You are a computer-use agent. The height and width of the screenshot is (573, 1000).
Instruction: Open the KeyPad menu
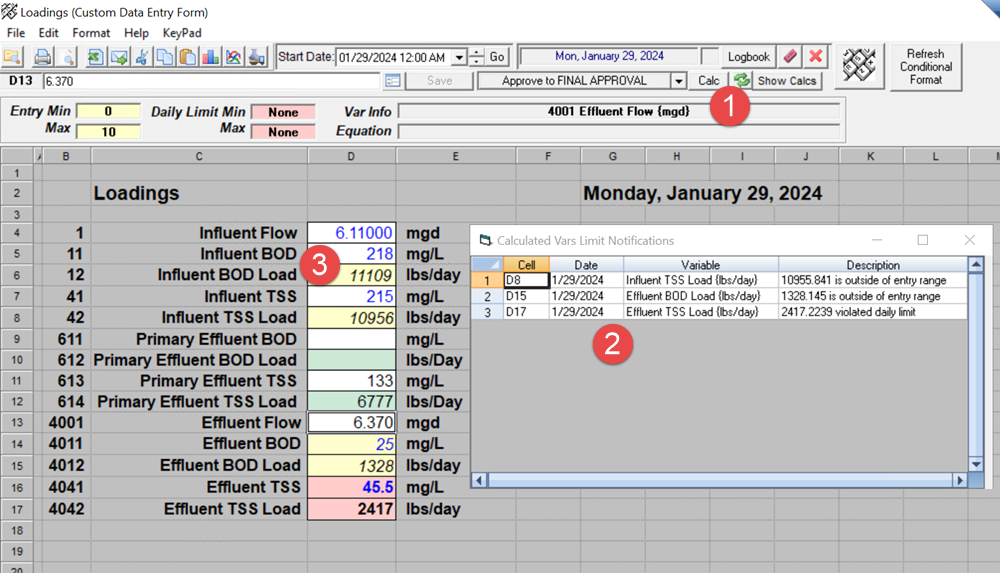tap(182, 33)
